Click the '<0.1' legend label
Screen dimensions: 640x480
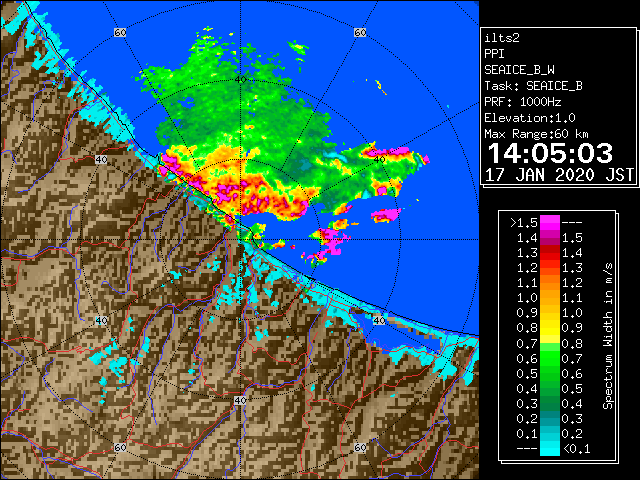(577, 449)
